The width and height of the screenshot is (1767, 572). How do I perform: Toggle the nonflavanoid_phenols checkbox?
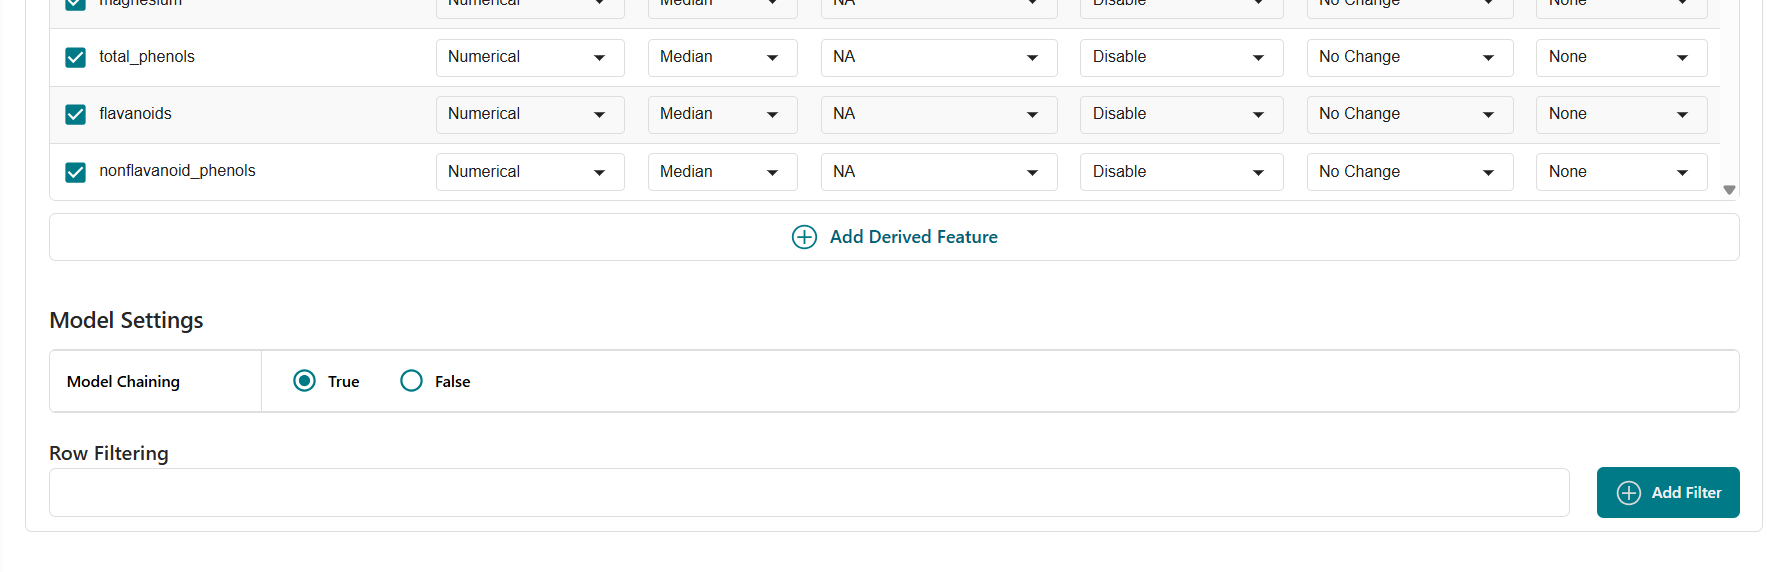pyautogui.click(x=75, y=172)
